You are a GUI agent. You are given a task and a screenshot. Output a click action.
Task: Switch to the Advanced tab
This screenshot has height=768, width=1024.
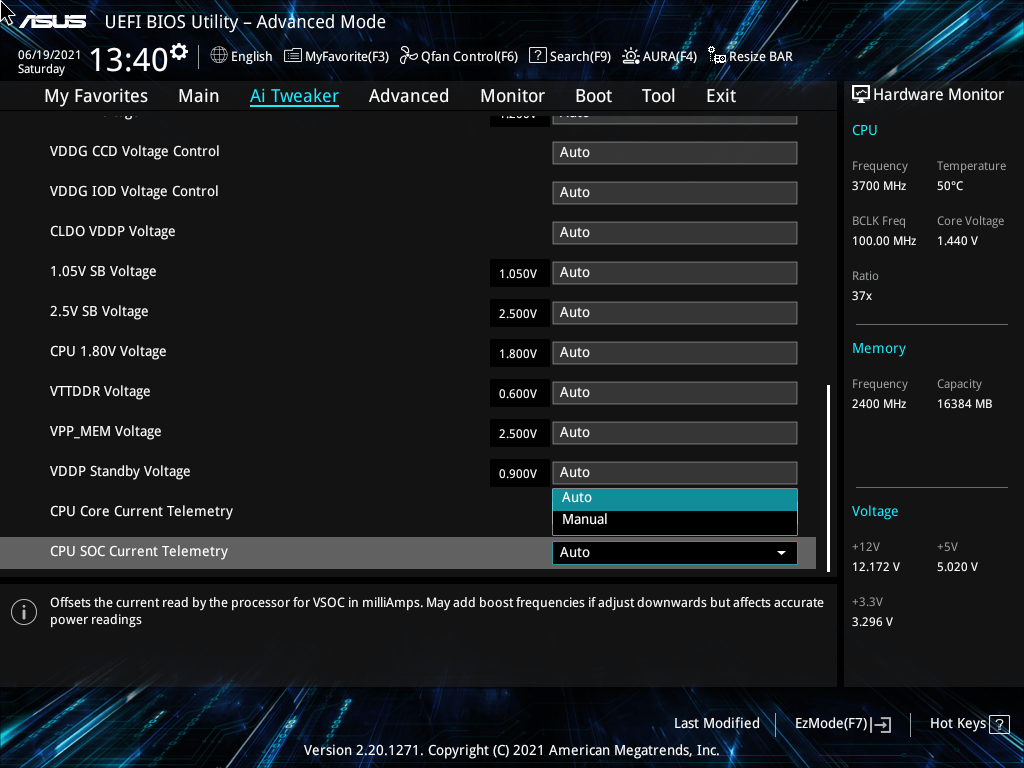[x=409, y=95]
